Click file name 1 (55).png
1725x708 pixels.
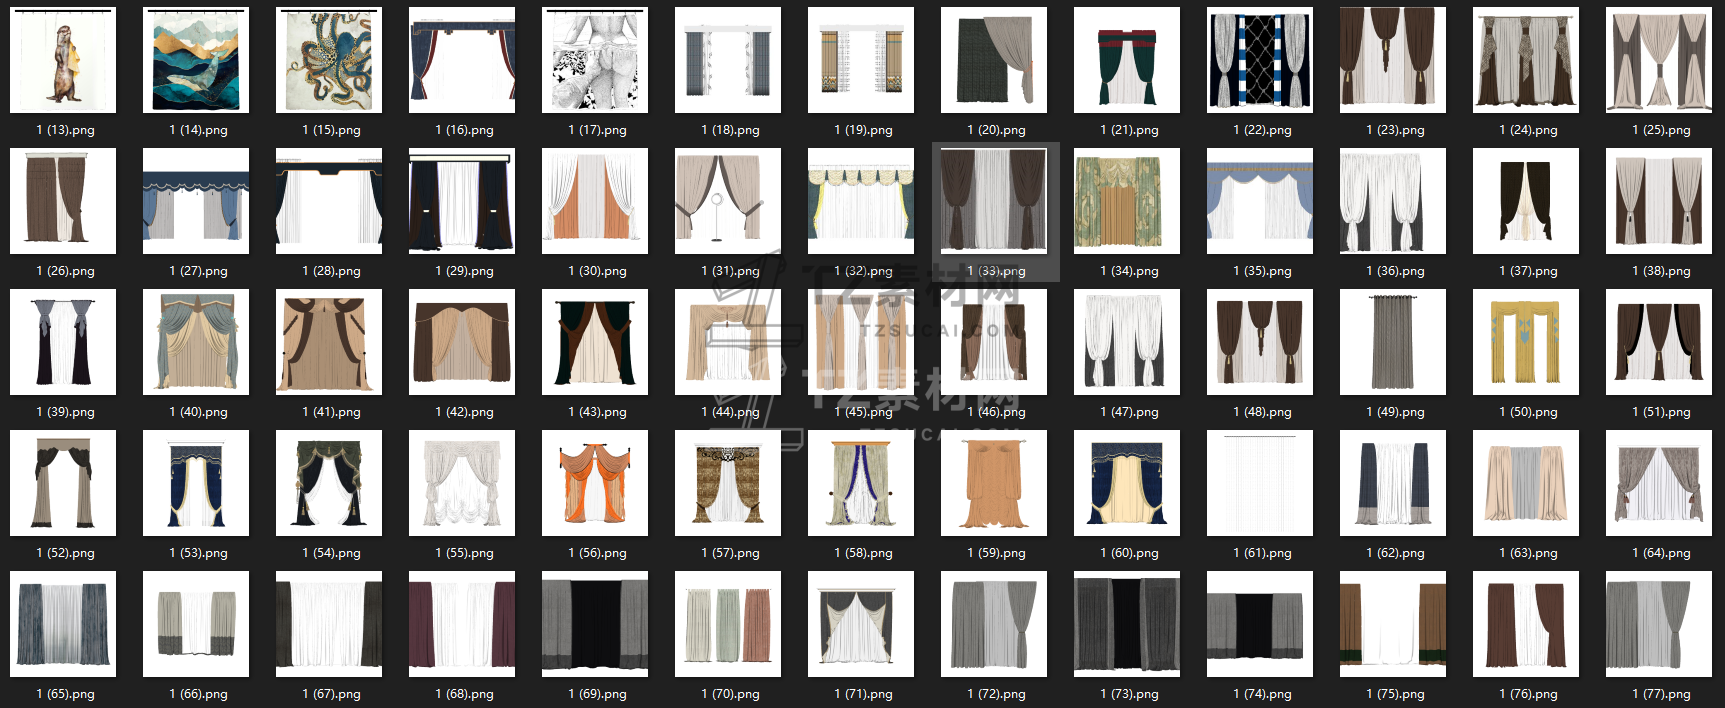[464, 553]
